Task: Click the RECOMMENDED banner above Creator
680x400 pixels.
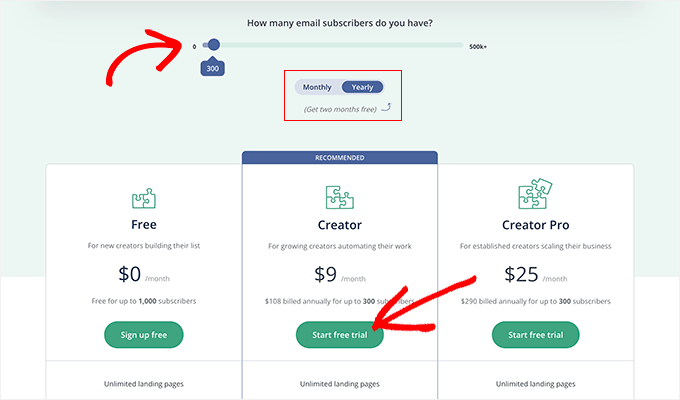Action: click(339, 158)
